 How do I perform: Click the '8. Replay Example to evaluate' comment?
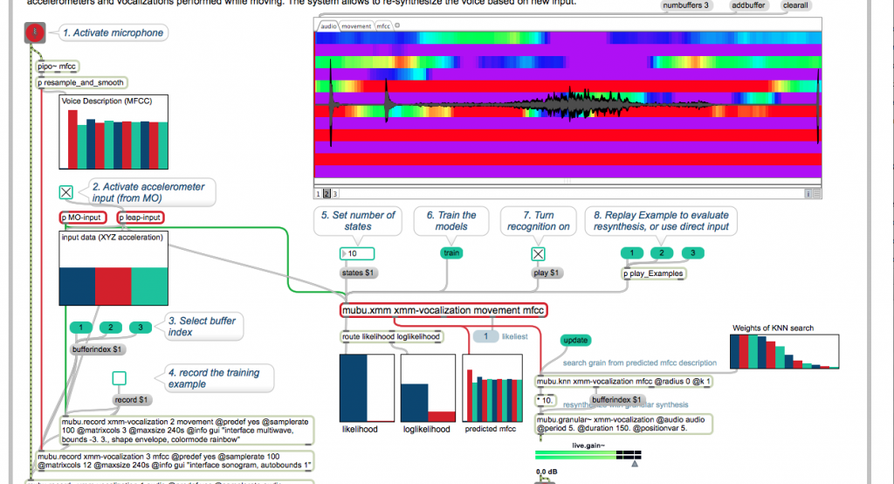661,221
